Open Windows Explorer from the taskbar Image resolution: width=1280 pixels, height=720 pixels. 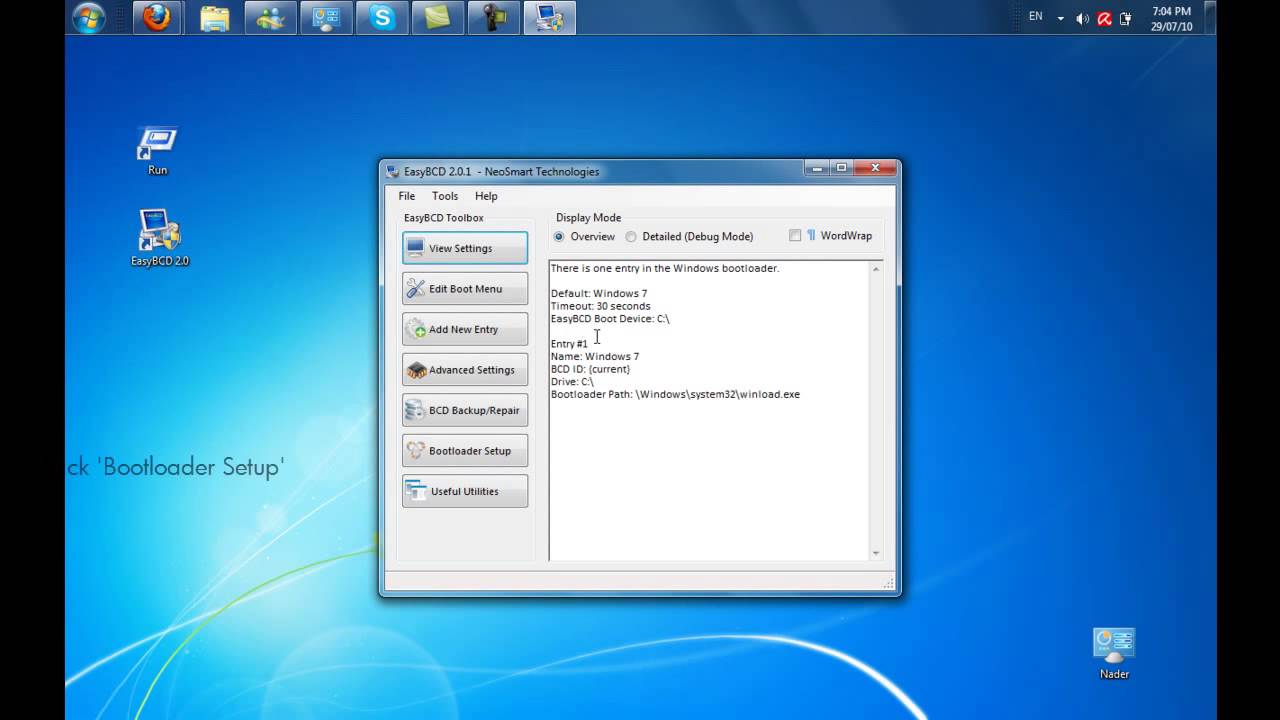pos(214,18)
